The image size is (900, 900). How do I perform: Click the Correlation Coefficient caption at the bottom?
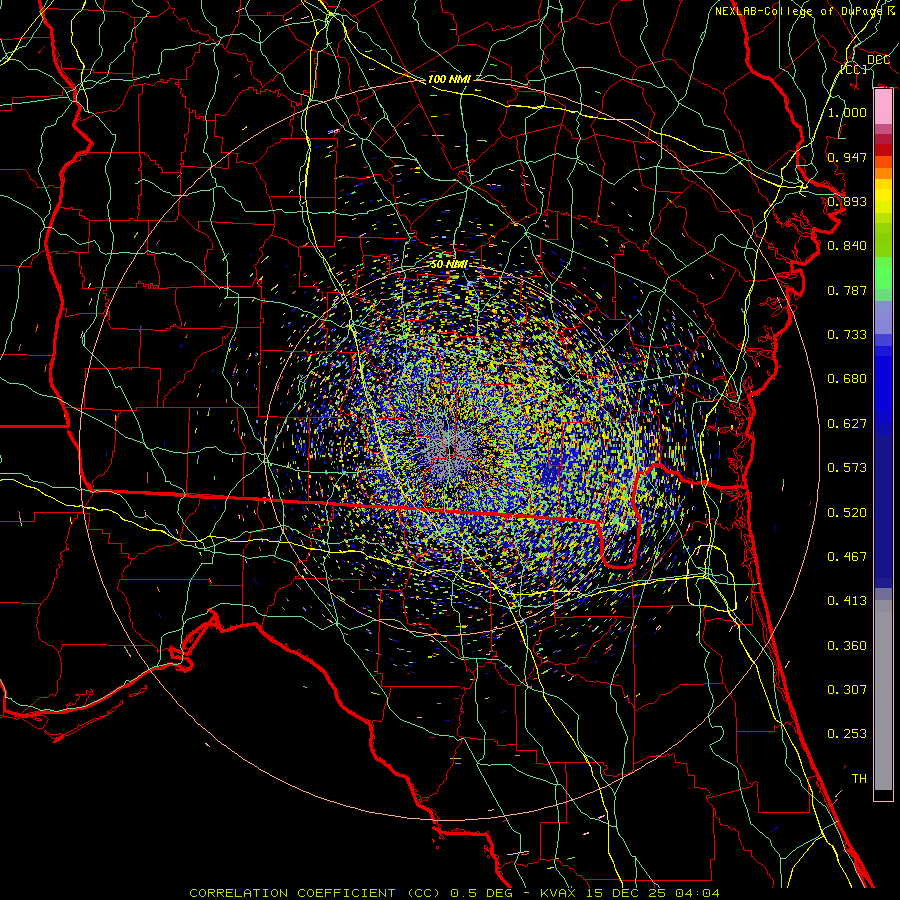coord(454,893)
